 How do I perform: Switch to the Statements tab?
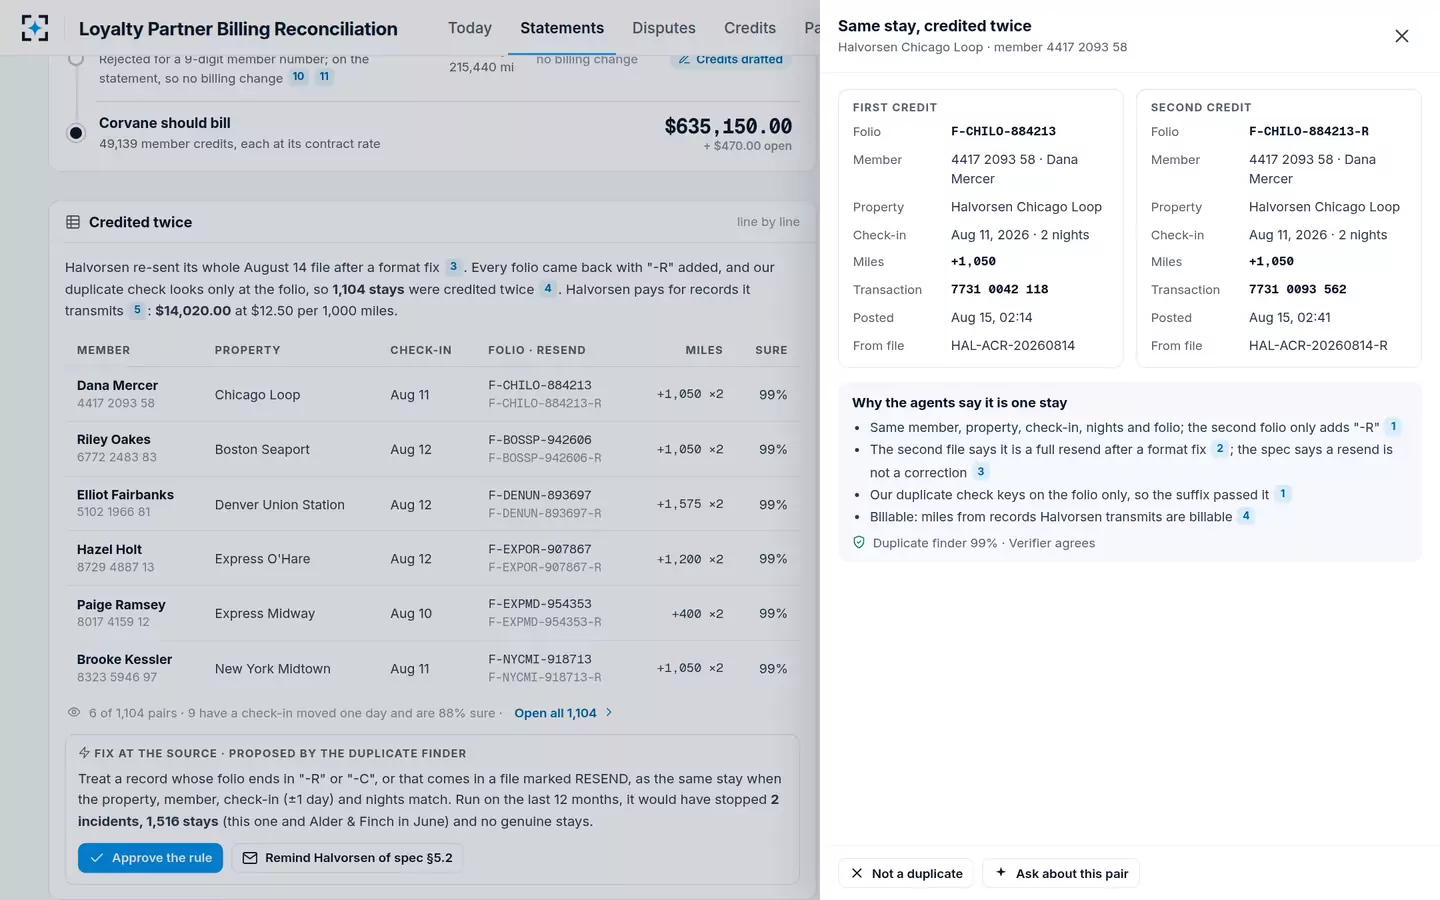point(562,28)
